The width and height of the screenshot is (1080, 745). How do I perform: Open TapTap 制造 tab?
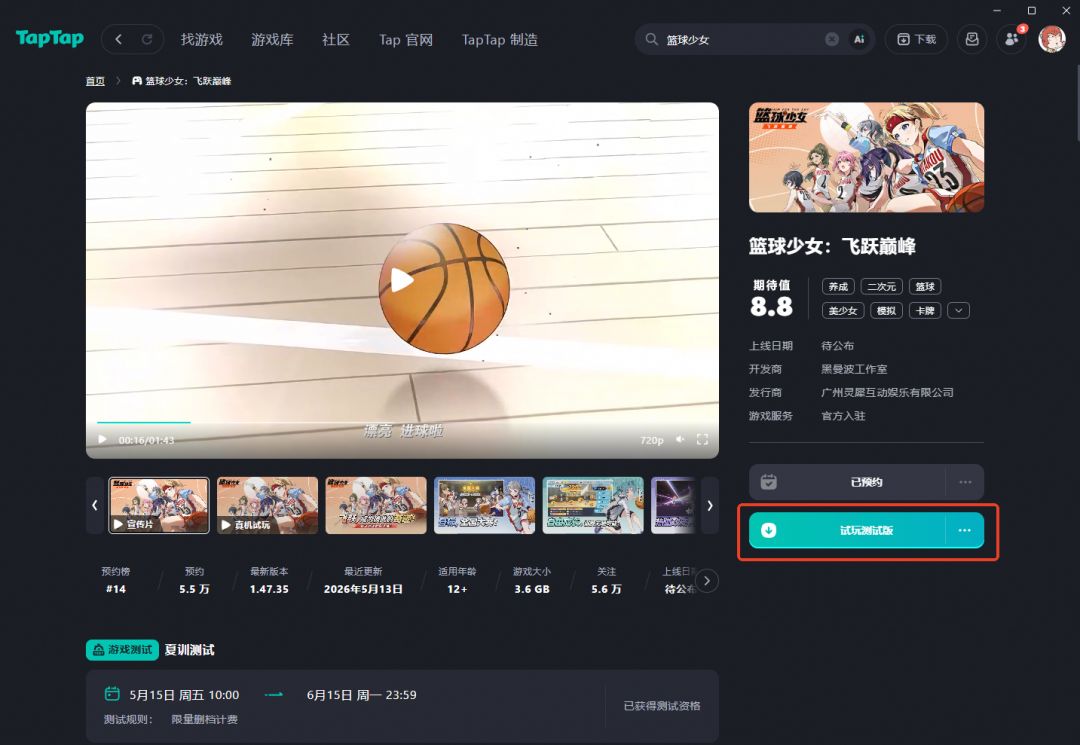tap(499, 39)
